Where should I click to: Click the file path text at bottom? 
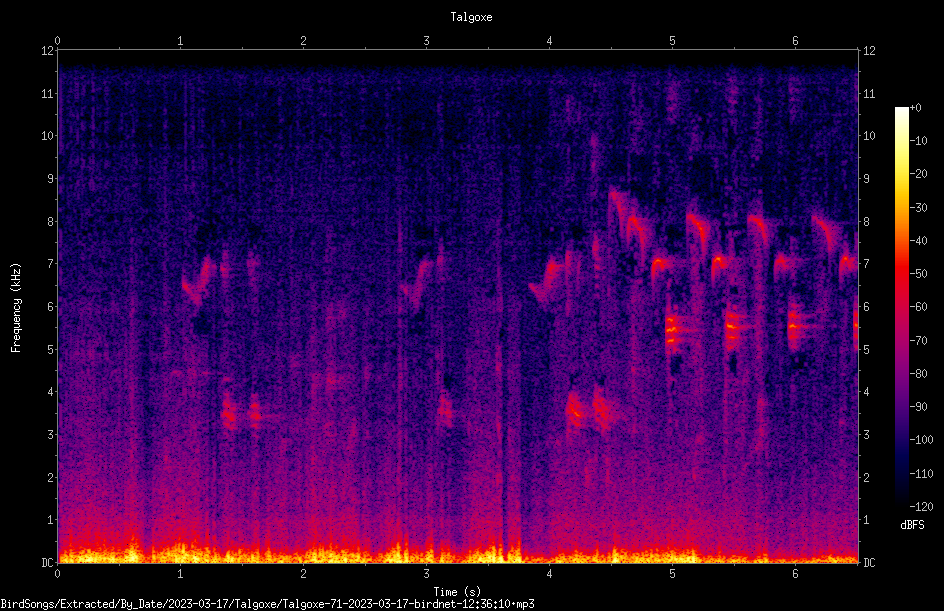(x=267, y=604)
